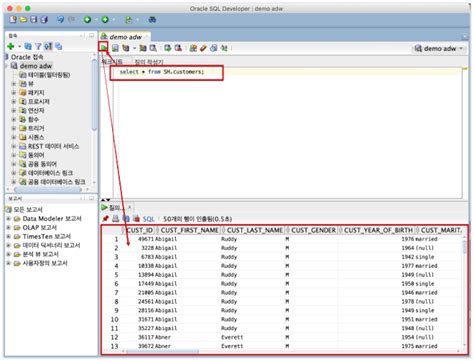Expand the 프로시저 tree node

tap(14, 101)
